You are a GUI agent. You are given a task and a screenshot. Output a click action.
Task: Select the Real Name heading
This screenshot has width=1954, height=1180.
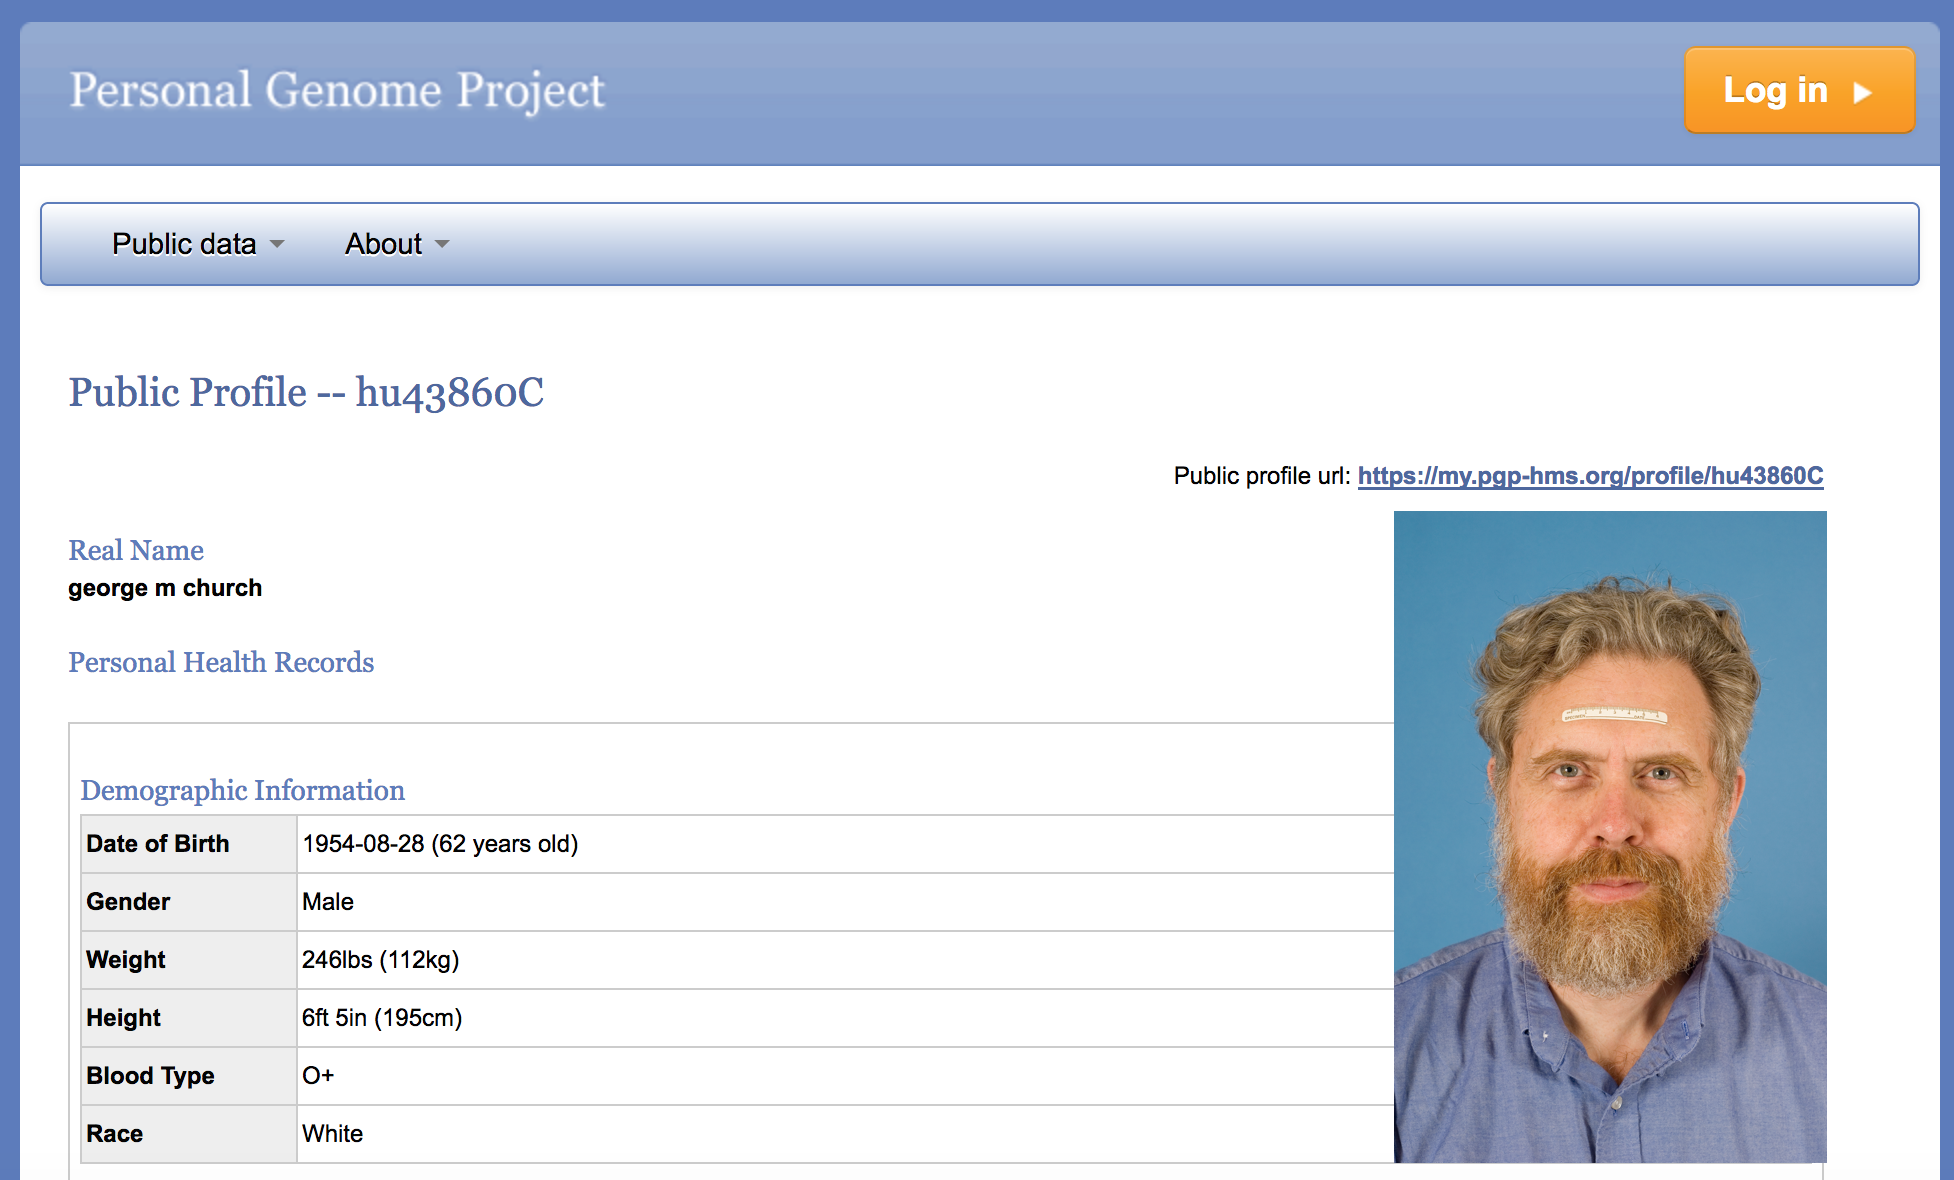pyautogui.click(x=136, y=550)
